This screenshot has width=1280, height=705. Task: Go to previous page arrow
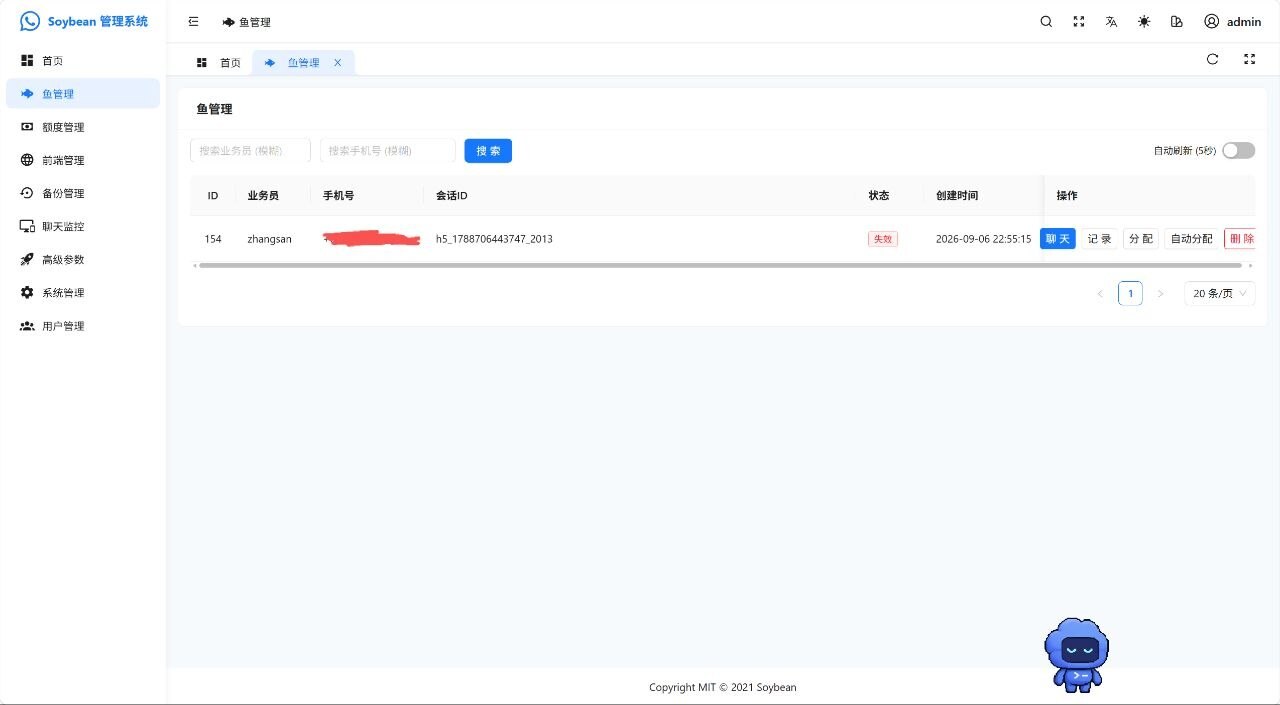pyautogui.click(x=1100, y=294)
